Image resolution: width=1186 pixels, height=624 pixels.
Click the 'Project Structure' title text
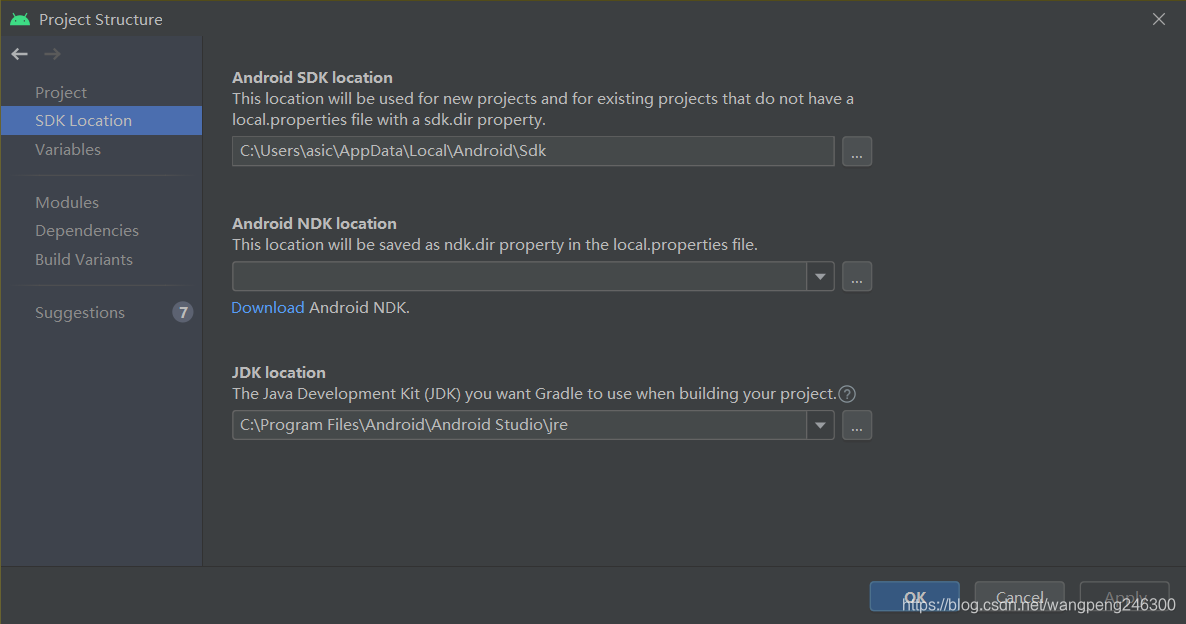tap(101, 20)
